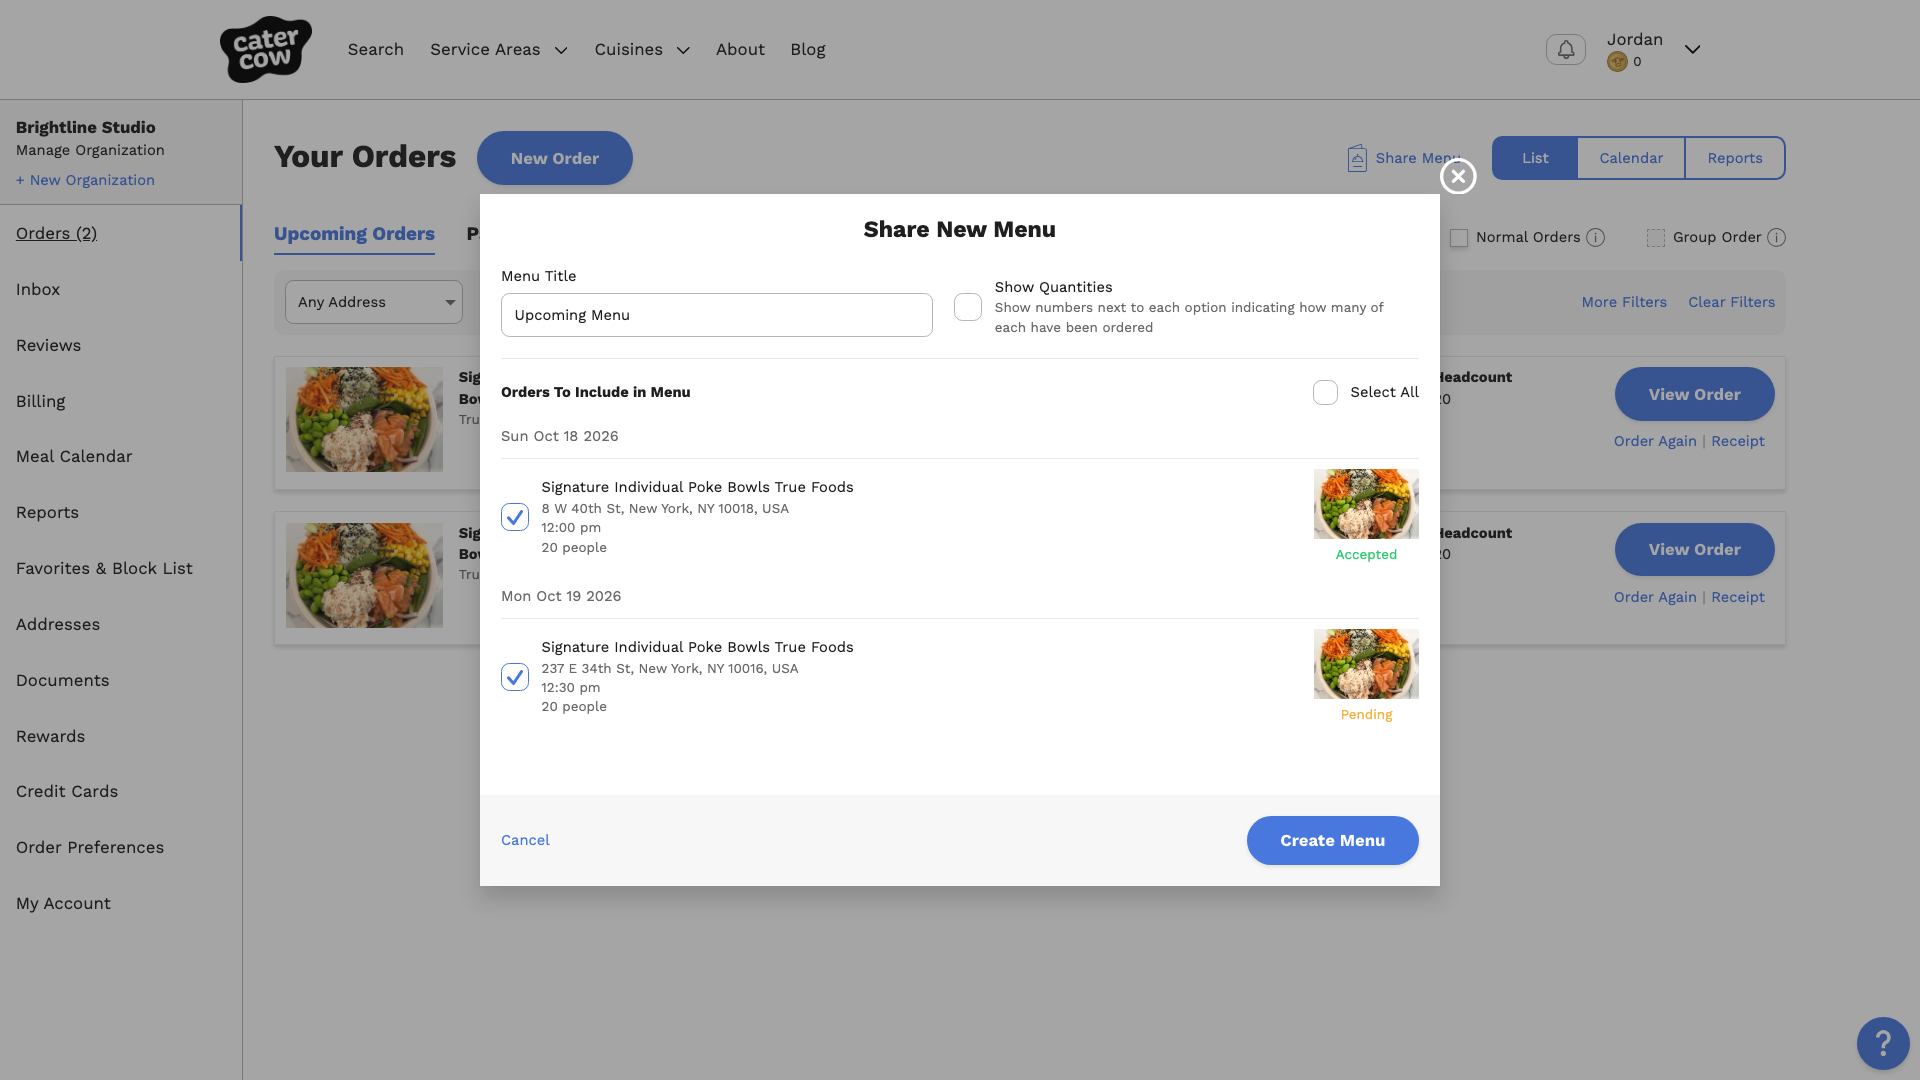Click the Create Menu button
Screen dimensions: 1920x1080
pos(1332,841)
